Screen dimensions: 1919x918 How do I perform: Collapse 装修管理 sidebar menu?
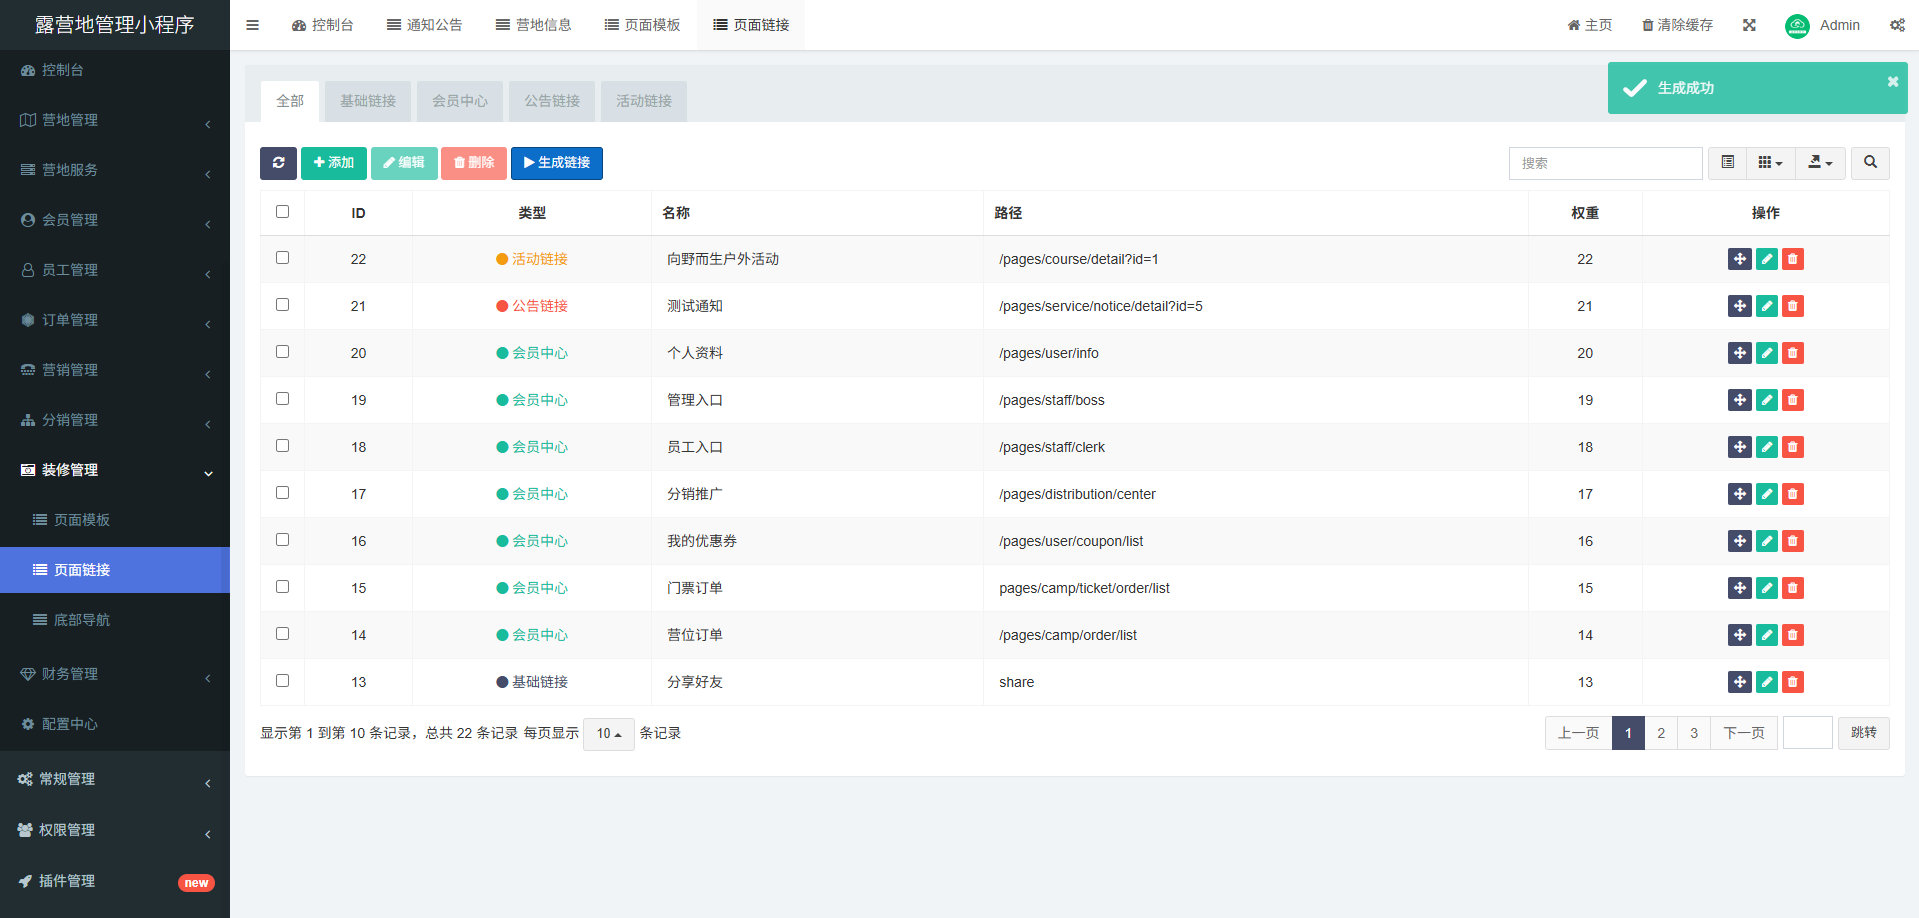115,470
